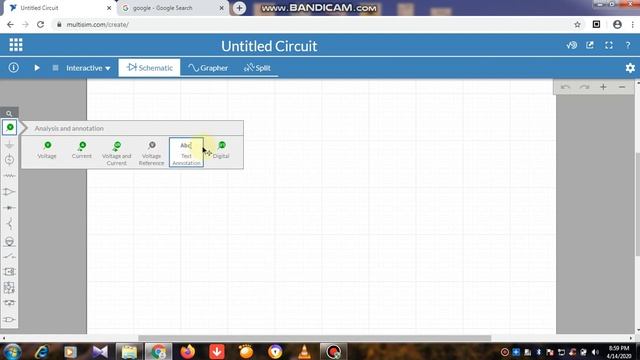
Task: Open the switches palette icon
Action: [x=9, y=256]
